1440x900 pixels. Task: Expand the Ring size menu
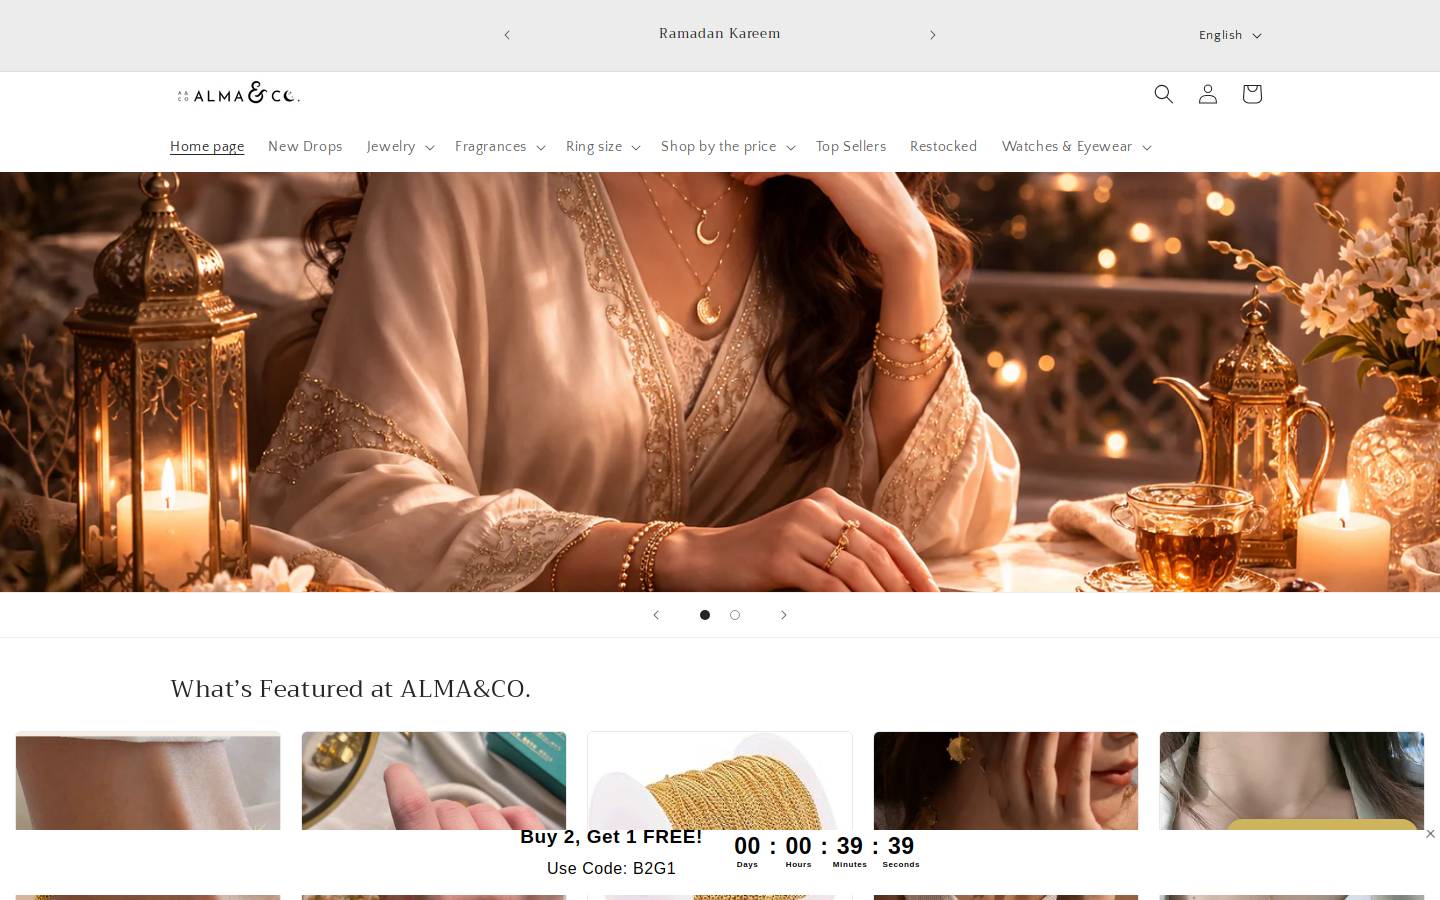602,147
